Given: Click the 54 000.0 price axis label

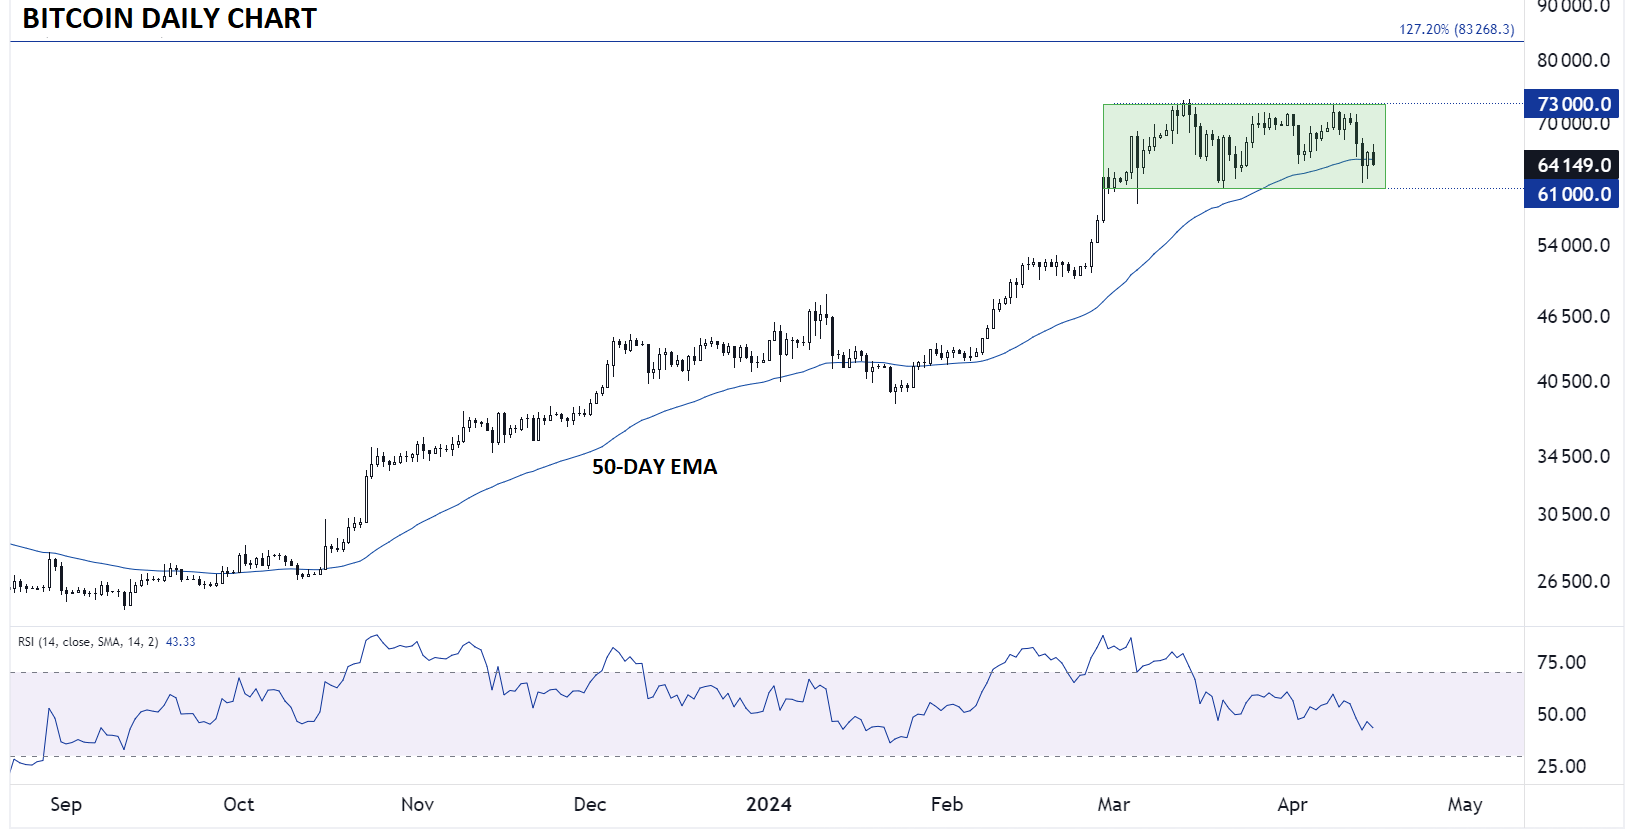Looking at the screenshot, I should [1573, 245].
